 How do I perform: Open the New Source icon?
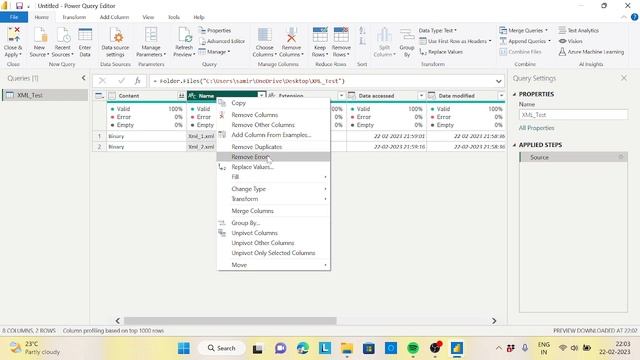click(x=40, y=35)
